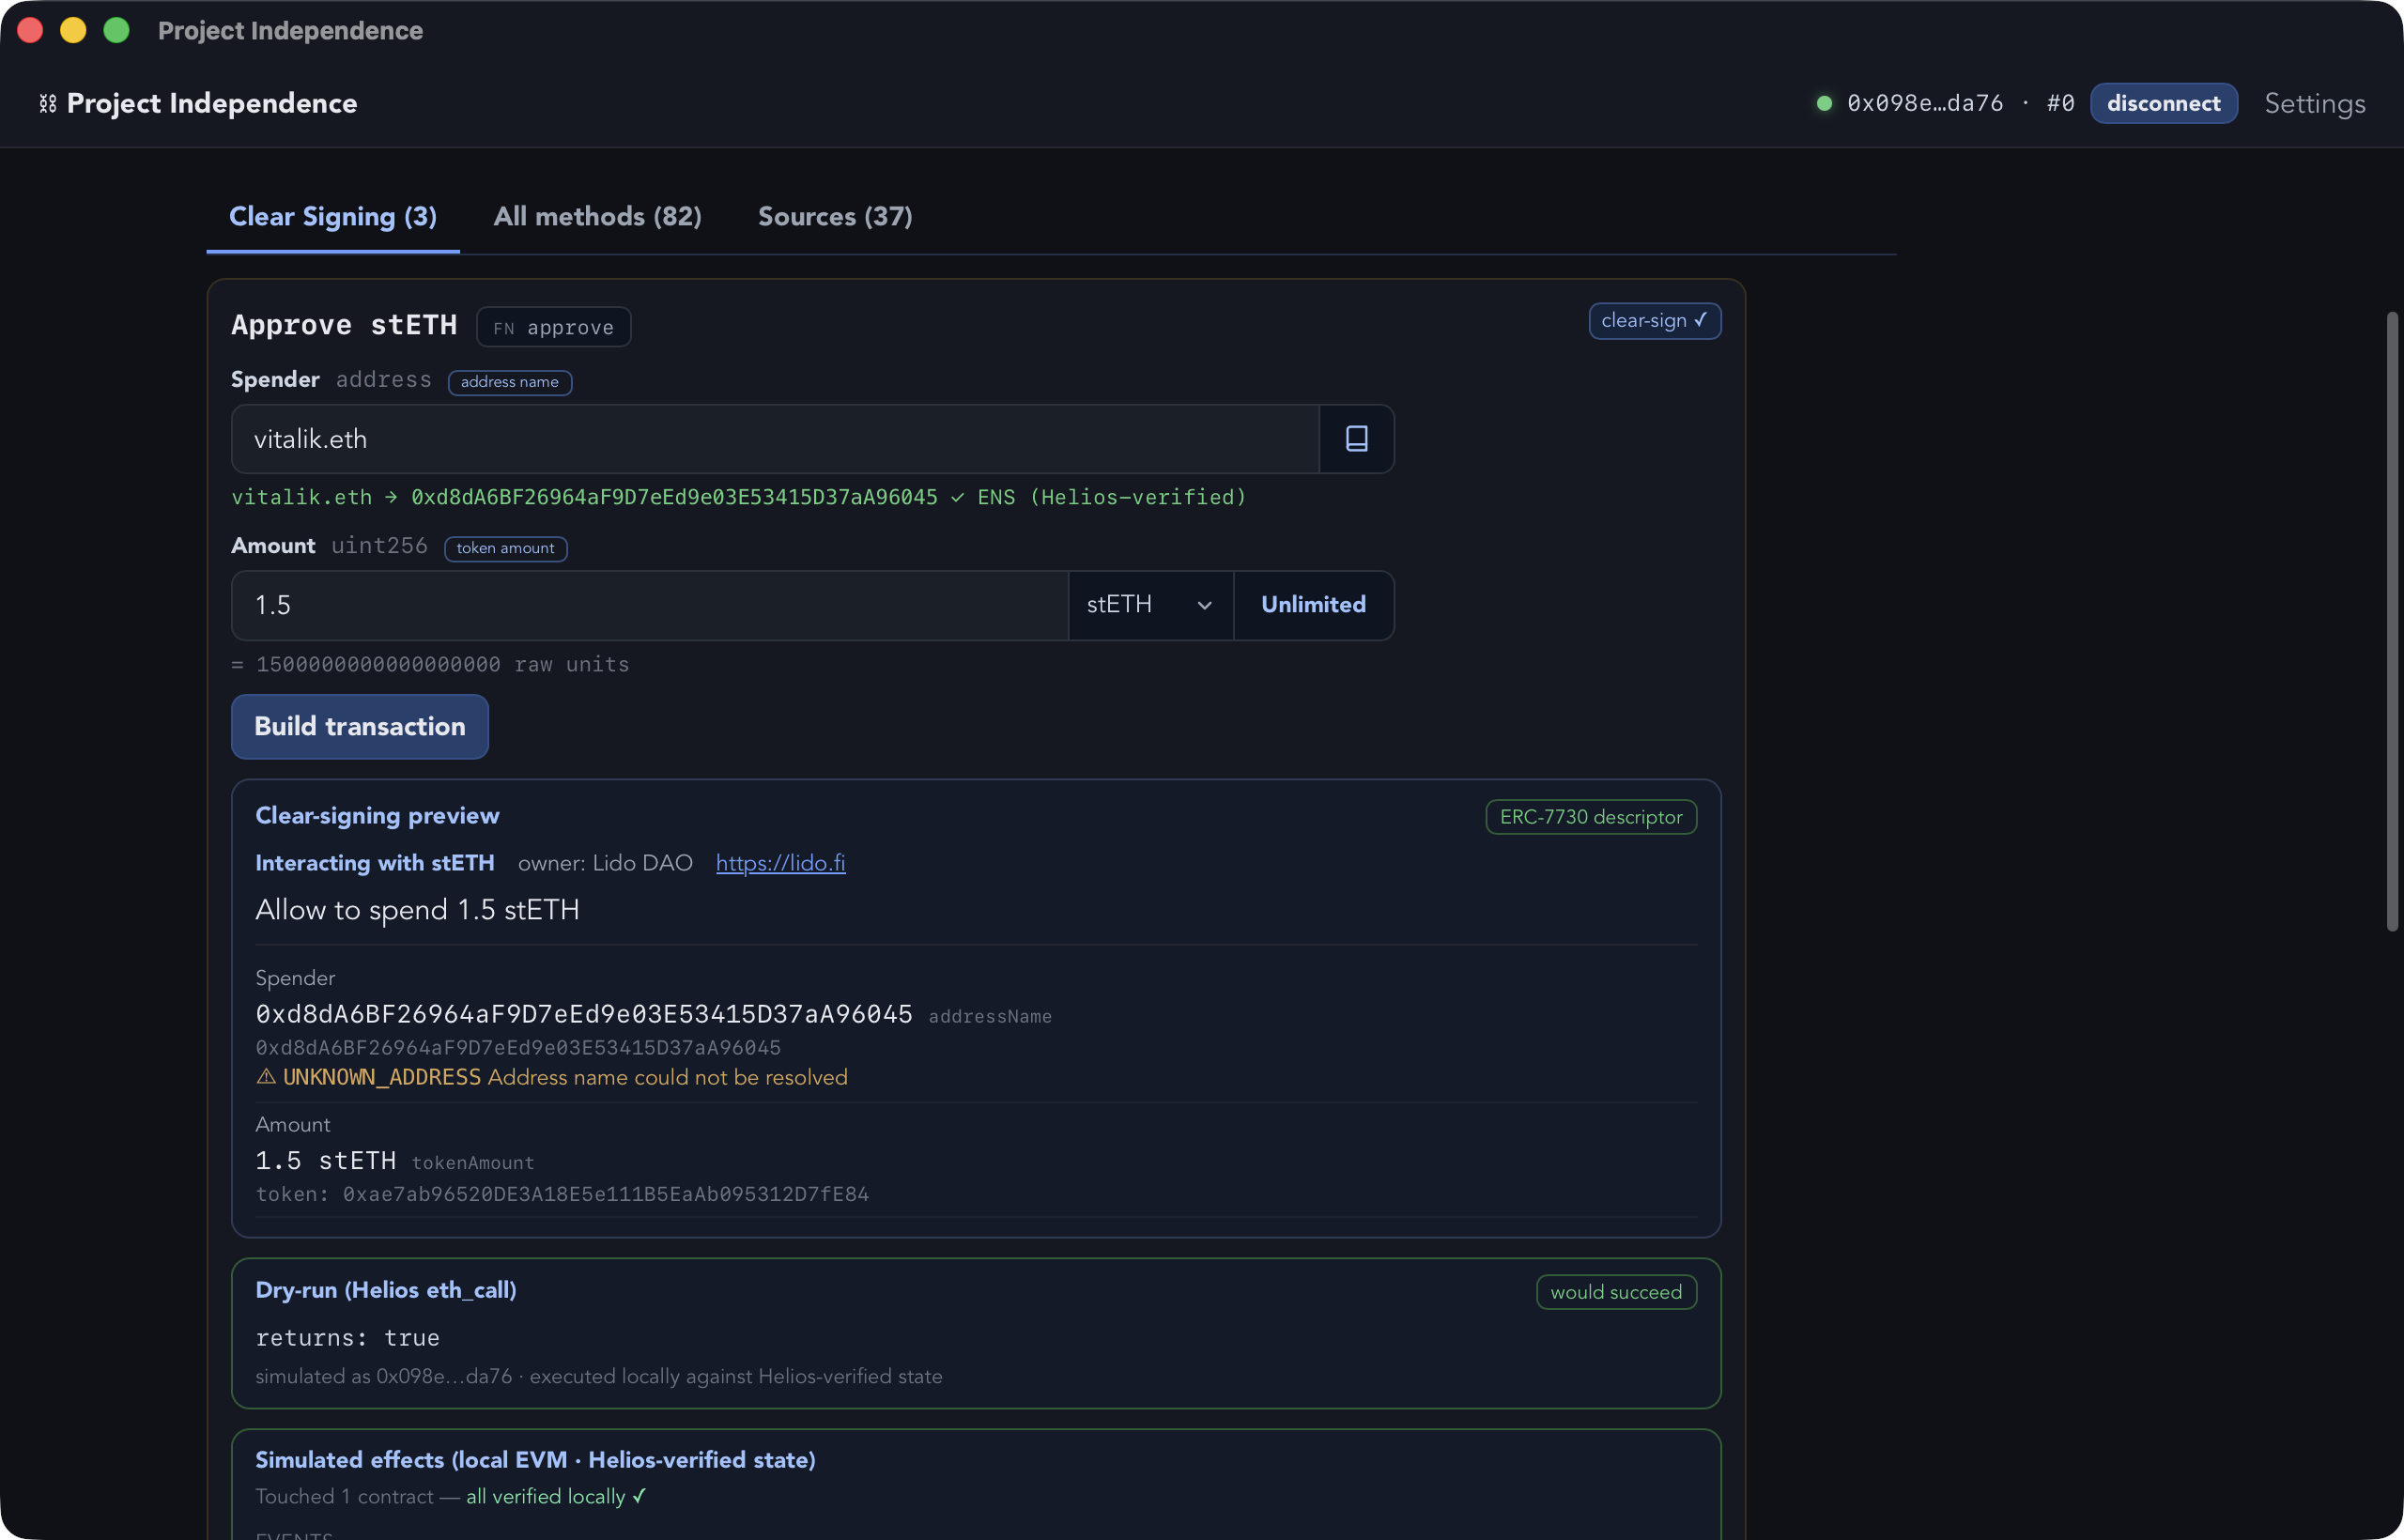The image size is (2404, 1540).
Task: Open the https://lido.fi link
Action: coord(781,863)
